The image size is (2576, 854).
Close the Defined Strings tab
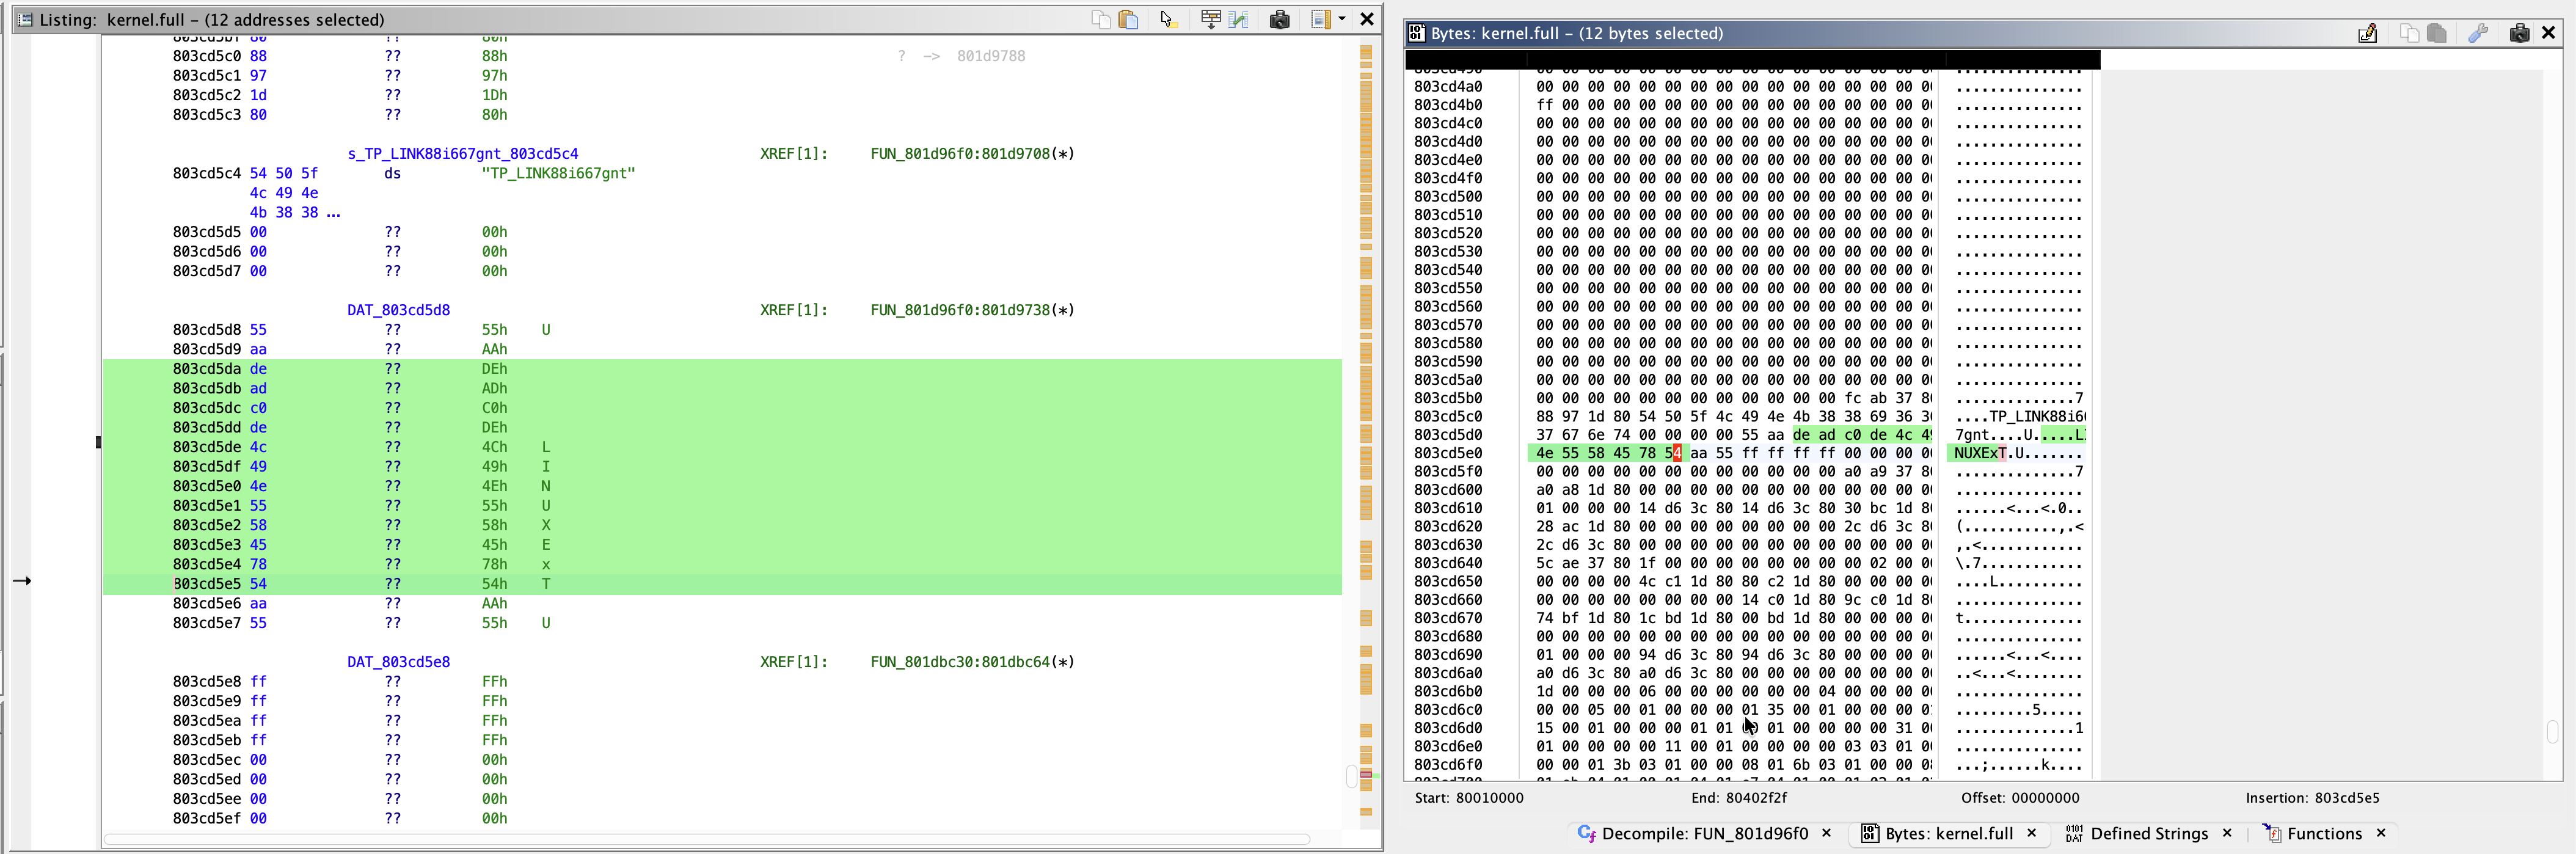pyautogui.click(x=2227, y=832)
